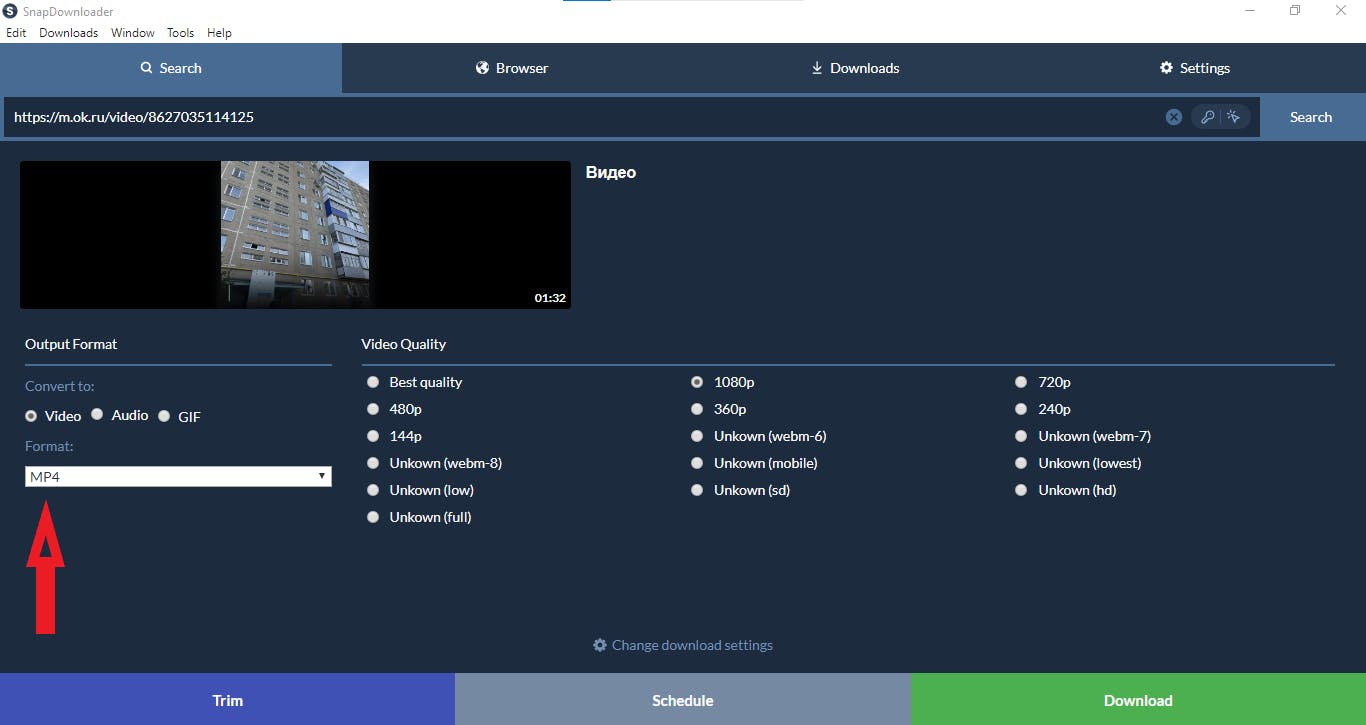Open the Help menu

coord(219,33)
